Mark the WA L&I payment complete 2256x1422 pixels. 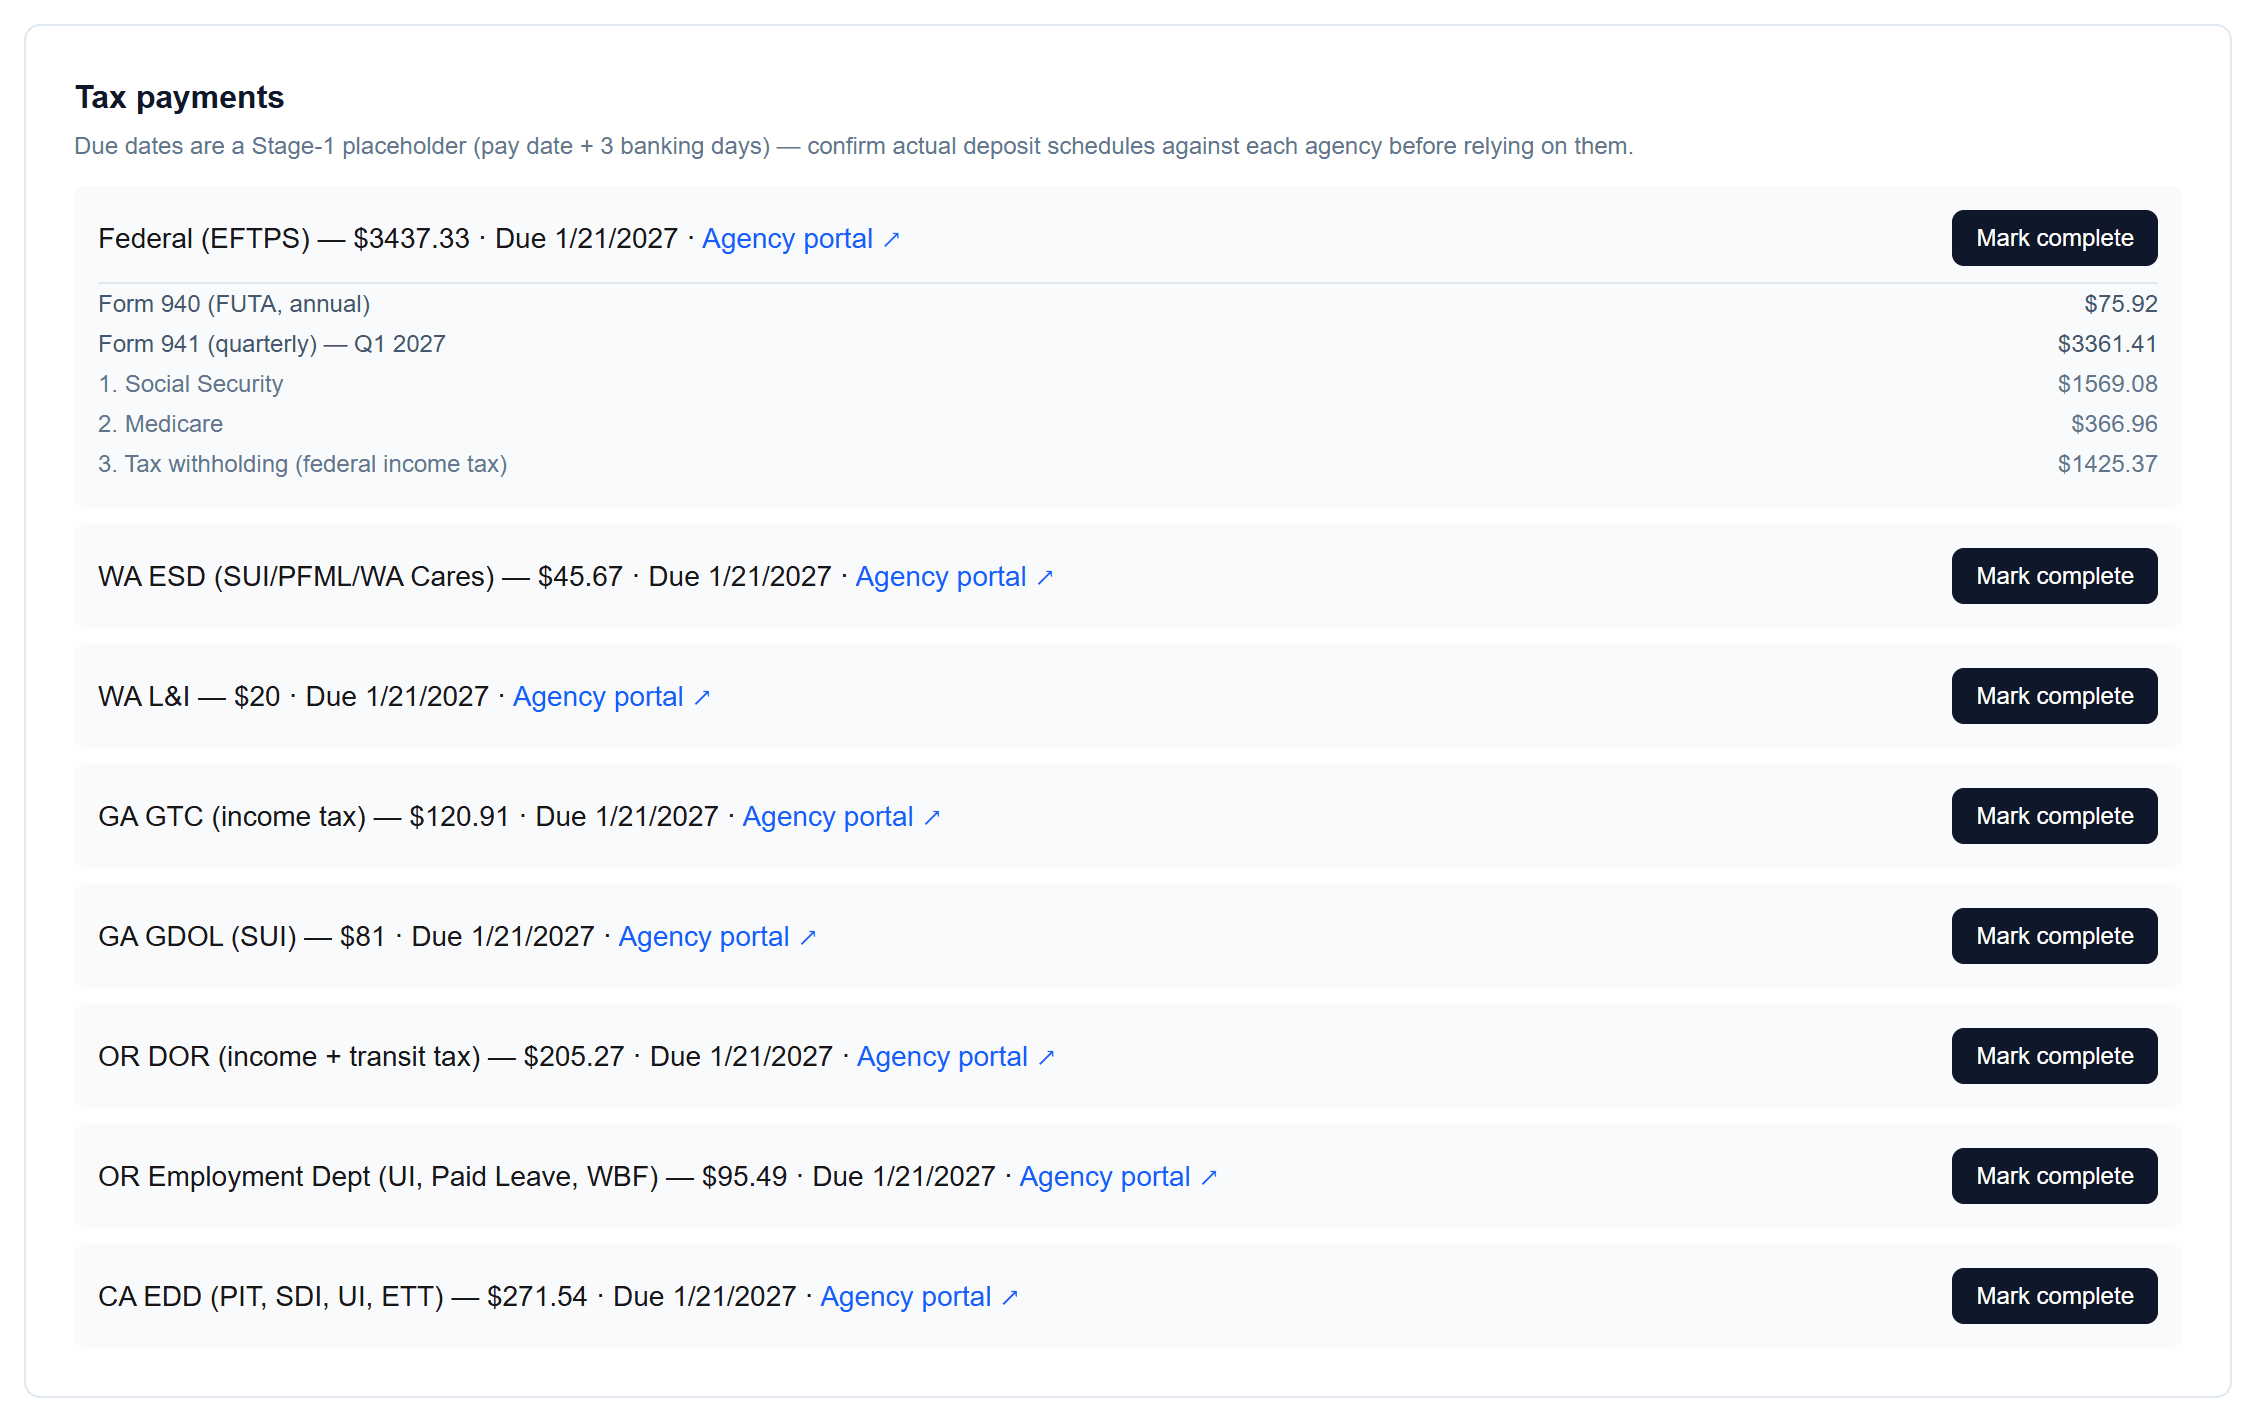[2054, 696]
